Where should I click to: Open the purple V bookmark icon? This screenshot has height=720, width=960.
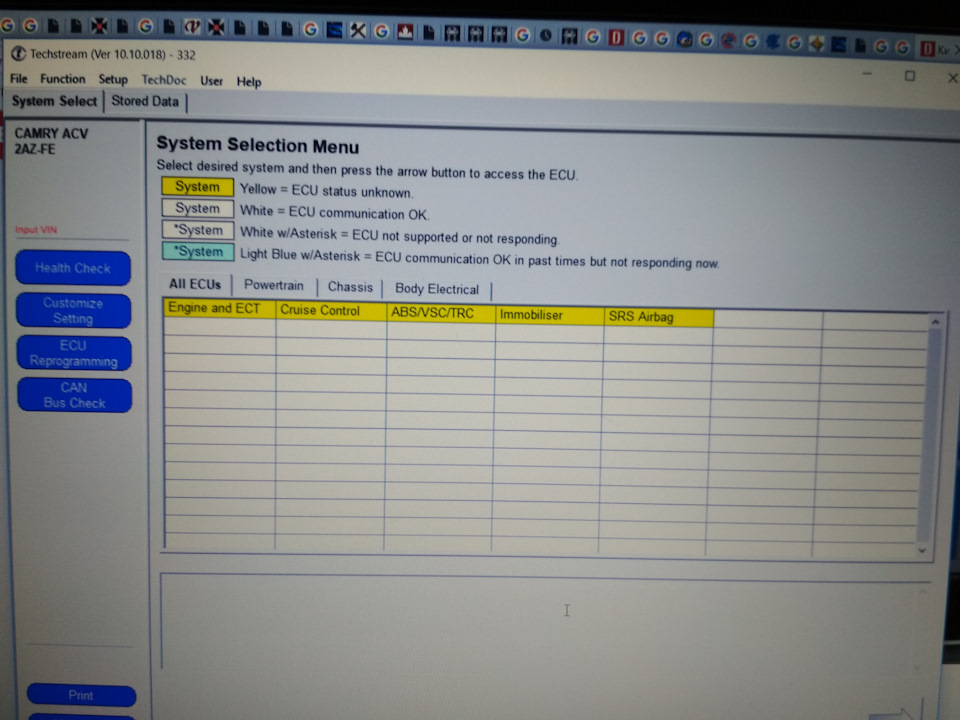(192, 27)
